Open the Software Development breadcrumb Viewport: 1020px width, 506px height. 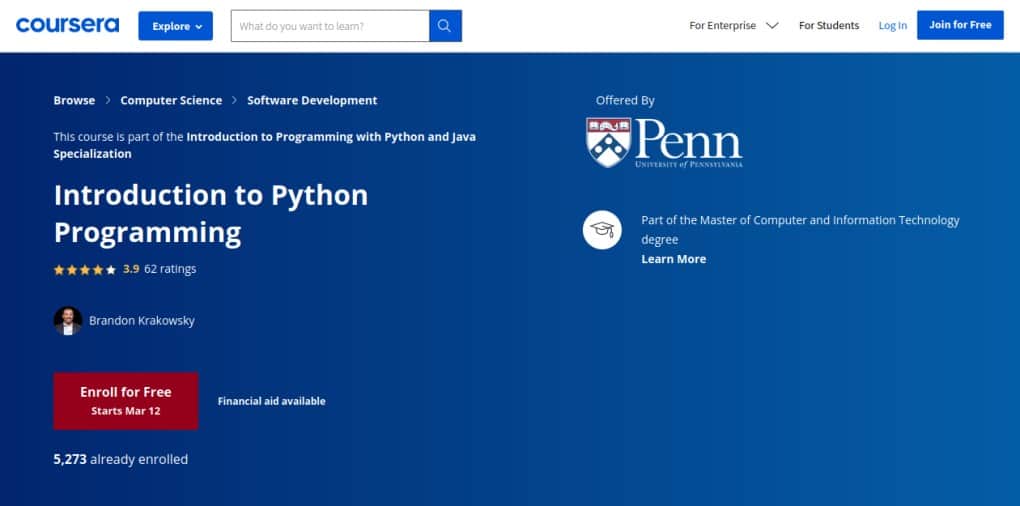(312, 100)
